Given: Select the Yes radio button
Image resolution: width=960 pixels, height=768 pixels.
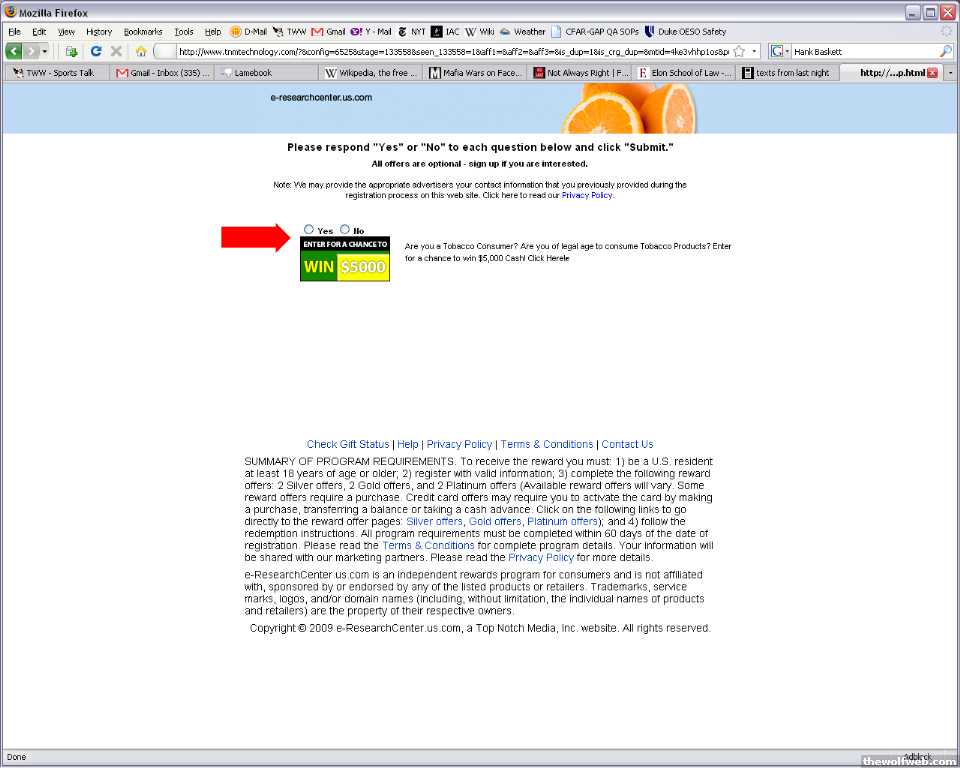Looking at the screenshot, I should click(x=309, y=230).
